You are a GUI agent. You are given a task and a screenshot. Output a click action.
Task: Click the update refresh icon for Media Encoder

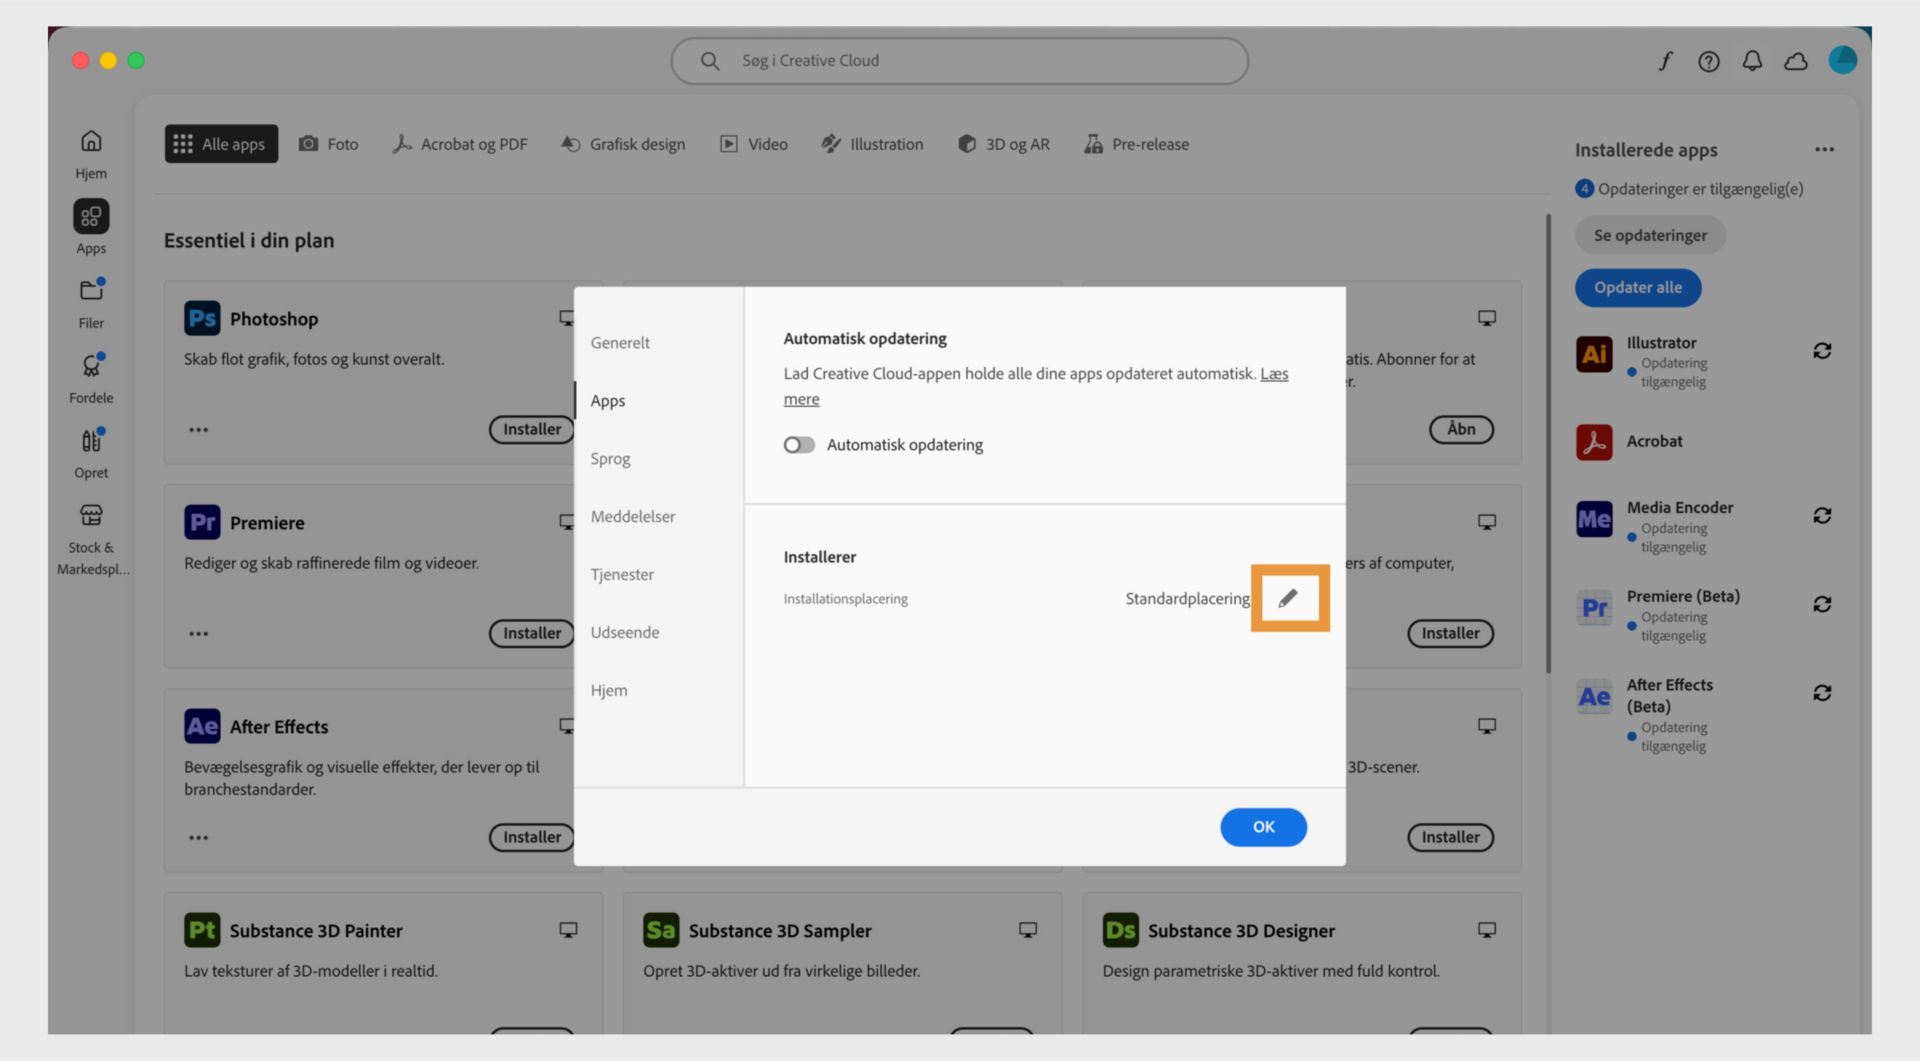click(1822, 516)
